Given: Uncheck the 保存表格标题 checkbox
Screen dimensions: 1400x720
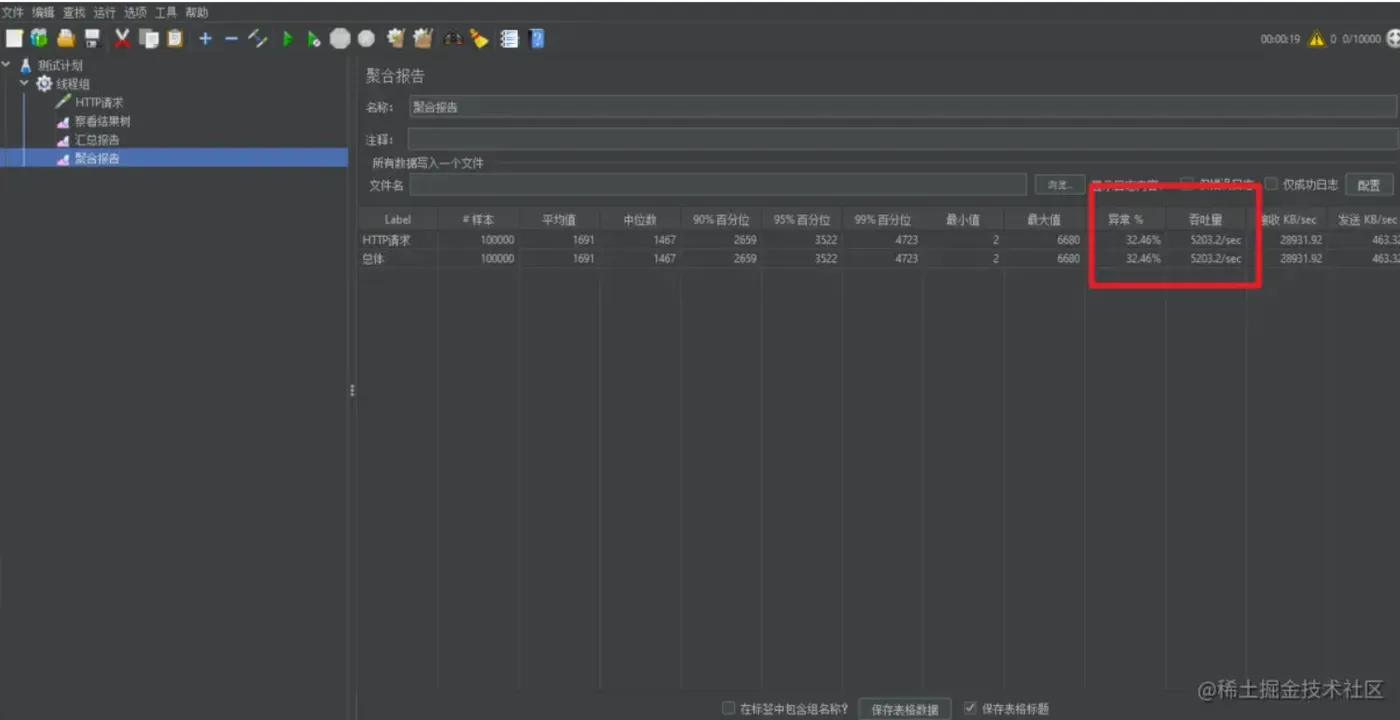Looking at the screenshot, I should (969, 708).
